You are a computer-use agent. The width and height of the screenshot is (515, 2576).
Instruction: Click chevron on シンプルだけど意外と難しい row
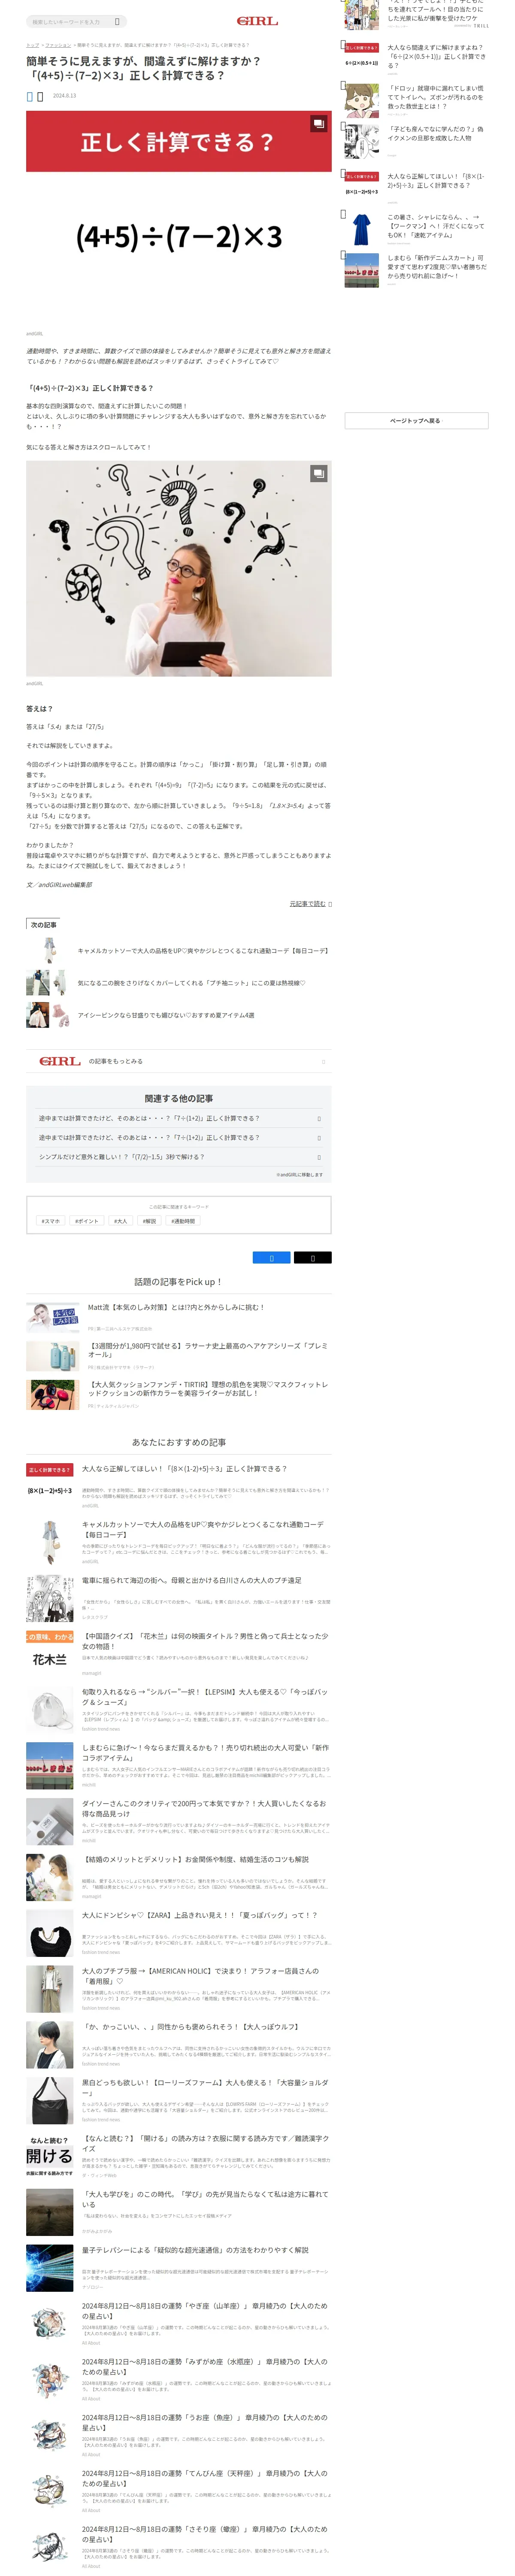point(319,1157)
